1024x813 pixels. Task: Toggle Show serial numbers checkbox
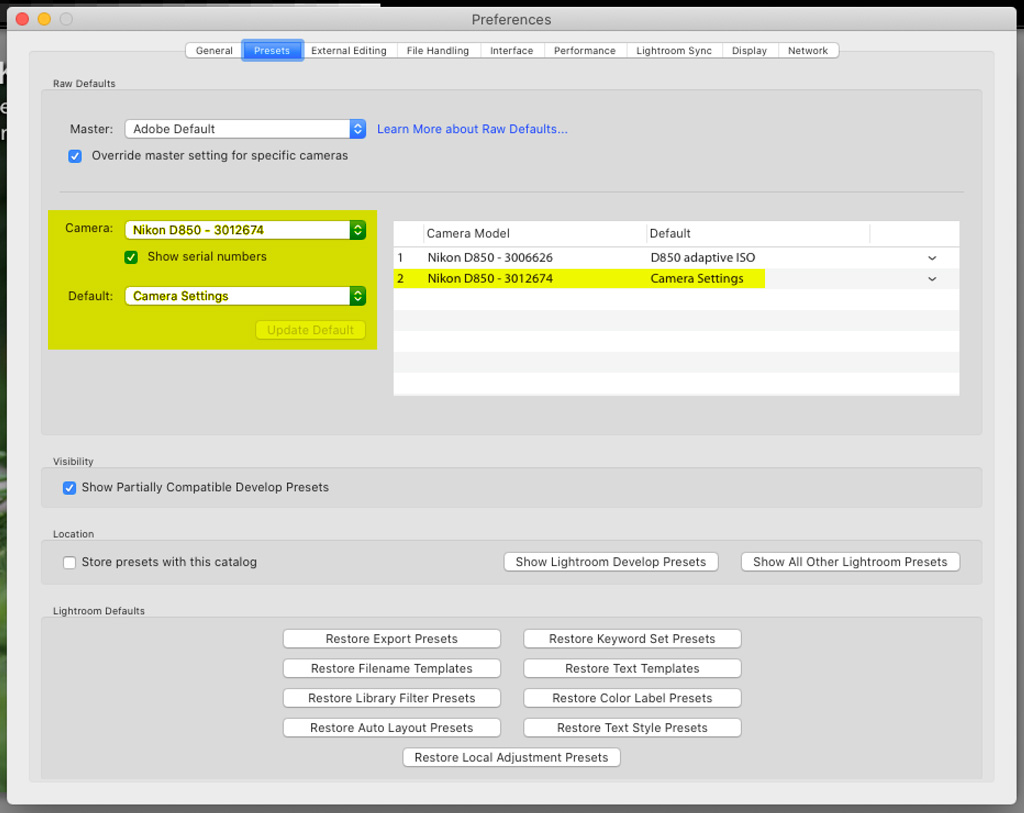point(131,257)
